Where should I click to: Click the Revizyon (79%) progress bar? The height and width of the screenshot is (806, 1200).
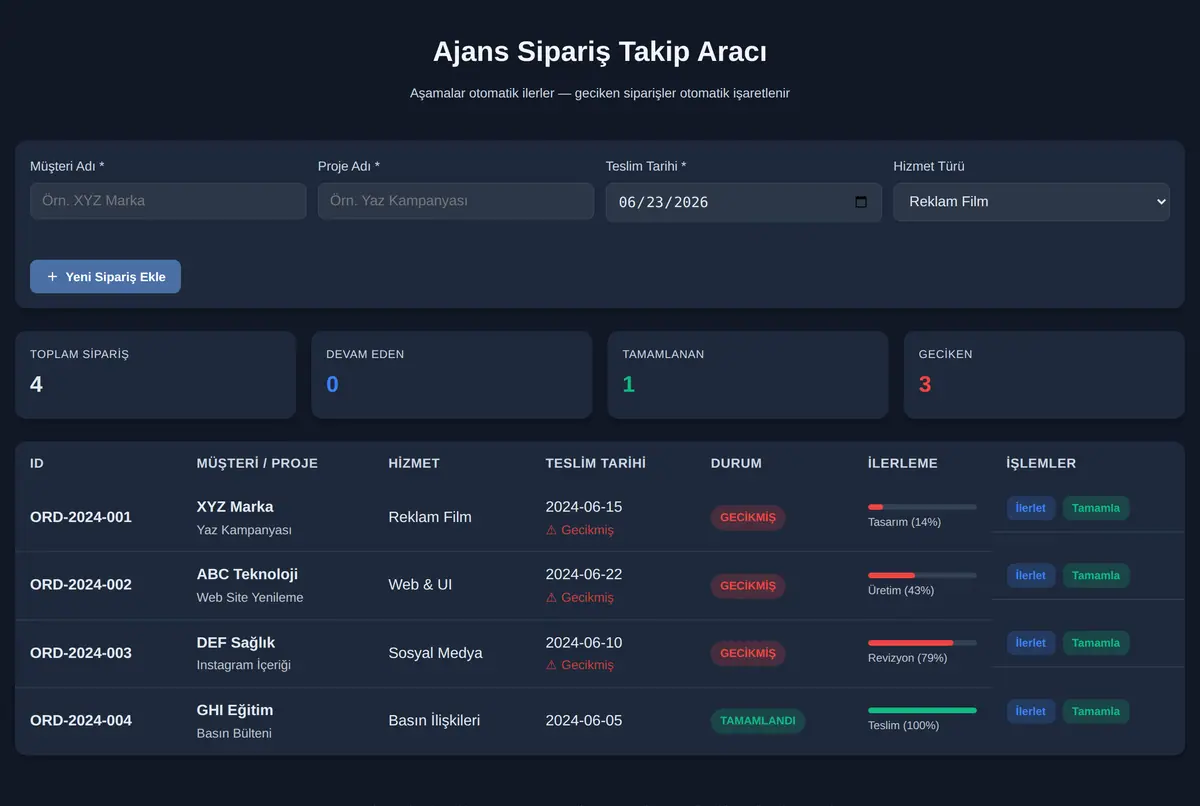click(922, 642)
